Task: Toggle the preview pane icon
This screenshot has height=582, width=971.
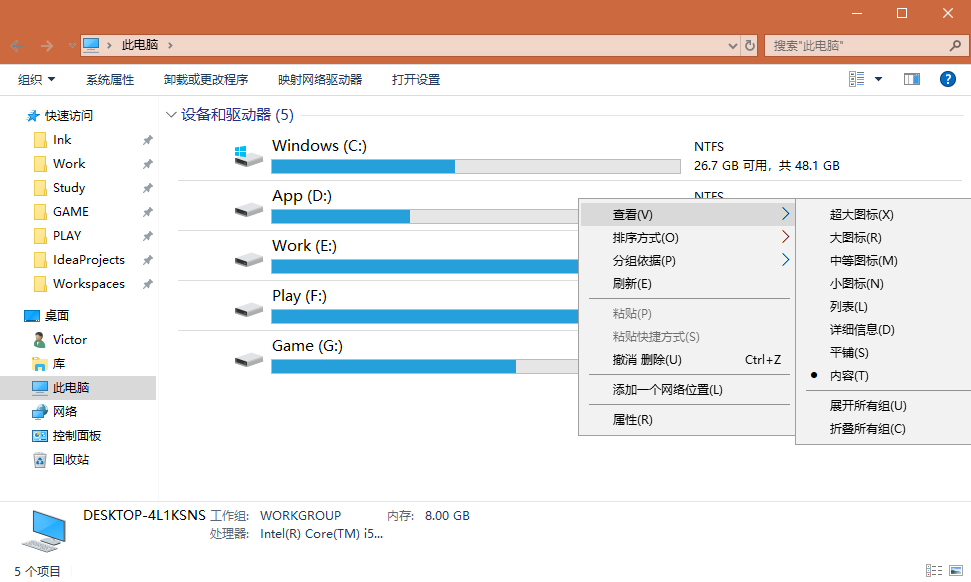Action: pyautogui.click(x=911, y=79)
